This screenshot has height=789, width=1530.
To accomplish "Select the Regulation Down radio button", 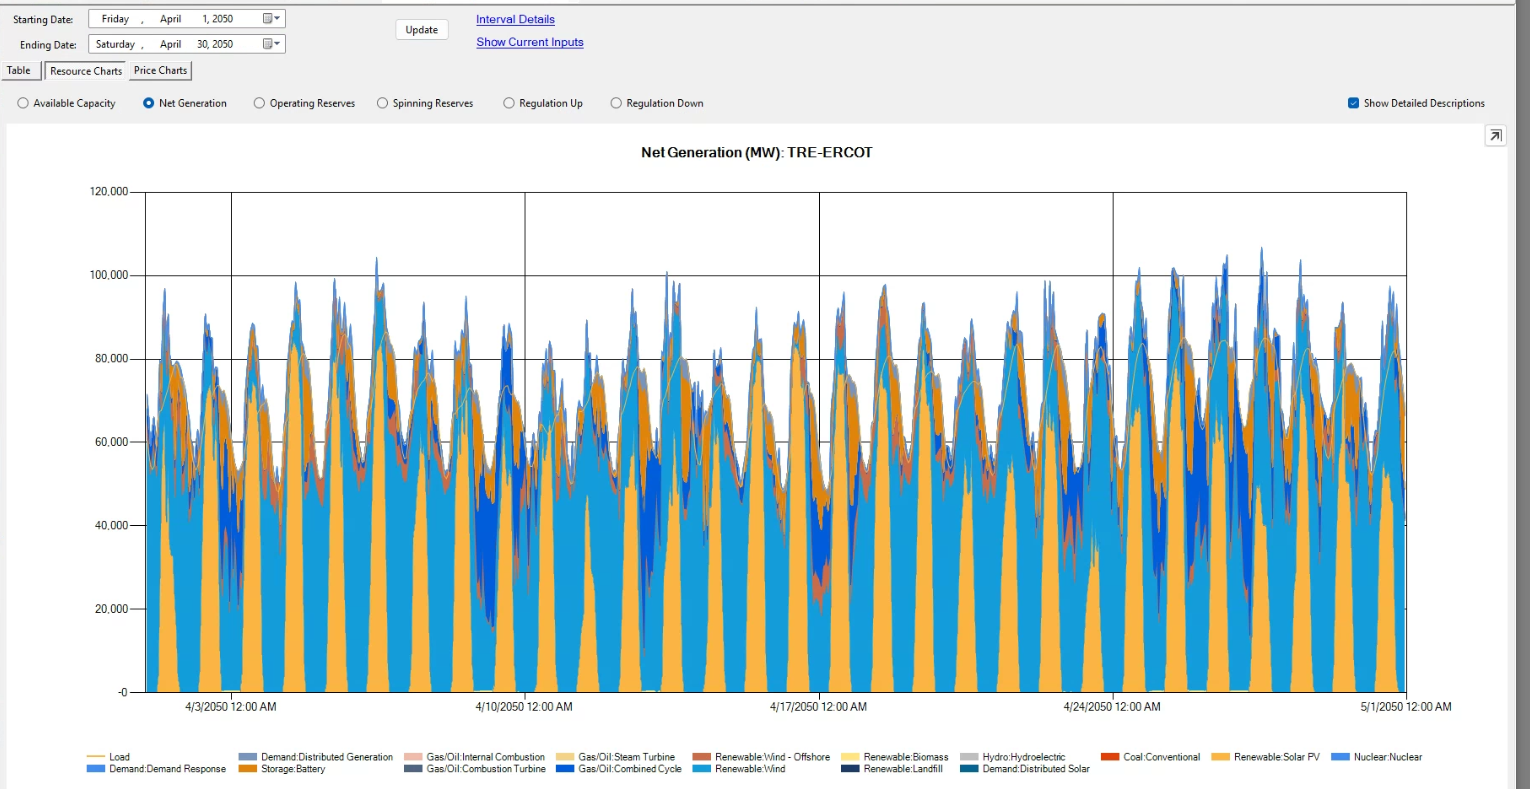I will pos(616,103).
